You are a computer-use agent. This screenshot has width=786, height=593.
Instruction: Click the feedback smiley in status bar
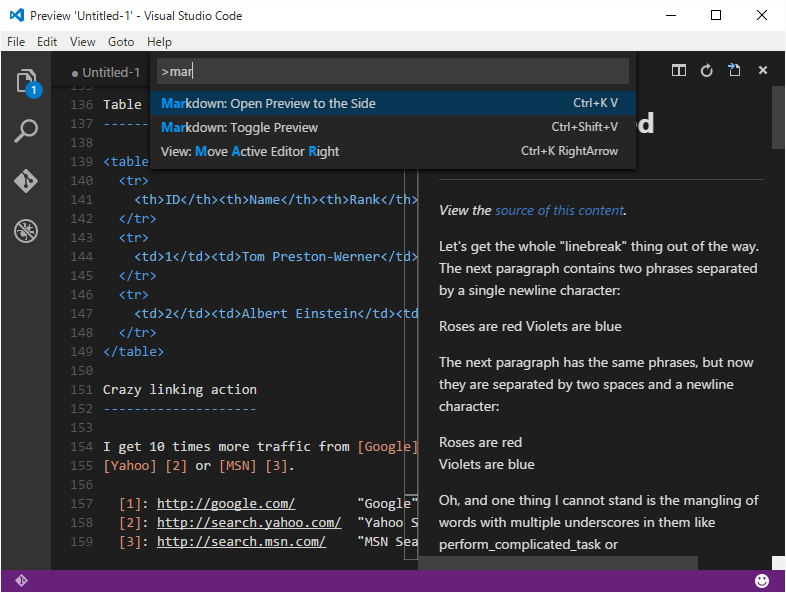point(761,580)
